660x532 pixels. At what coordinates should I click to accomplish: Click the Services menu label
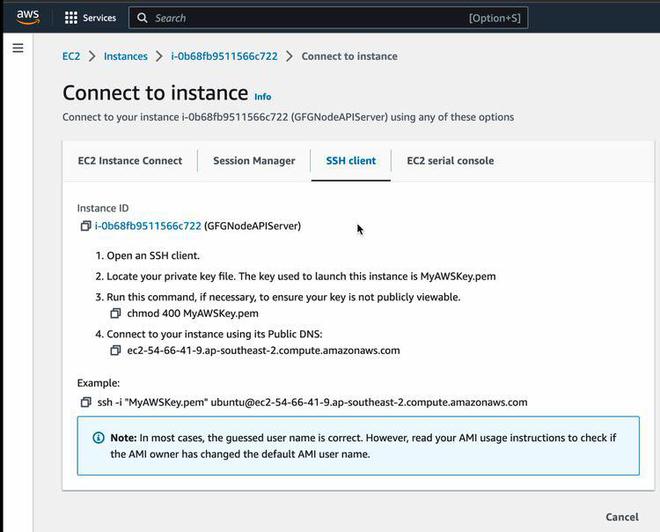pyautogui.click(x=100, y=18)
